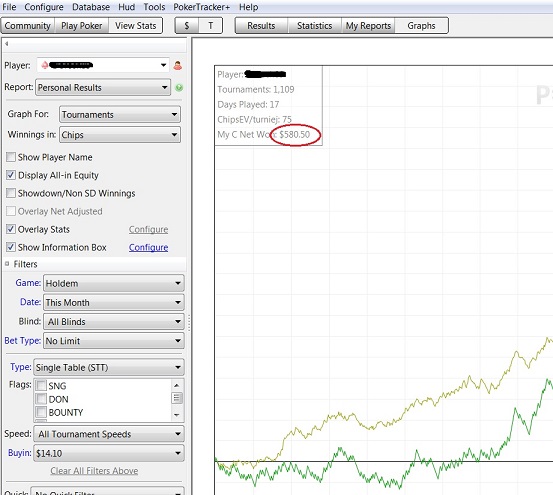Open the Help menu
This screenshot has height=495, width=553.
point(248,7)
